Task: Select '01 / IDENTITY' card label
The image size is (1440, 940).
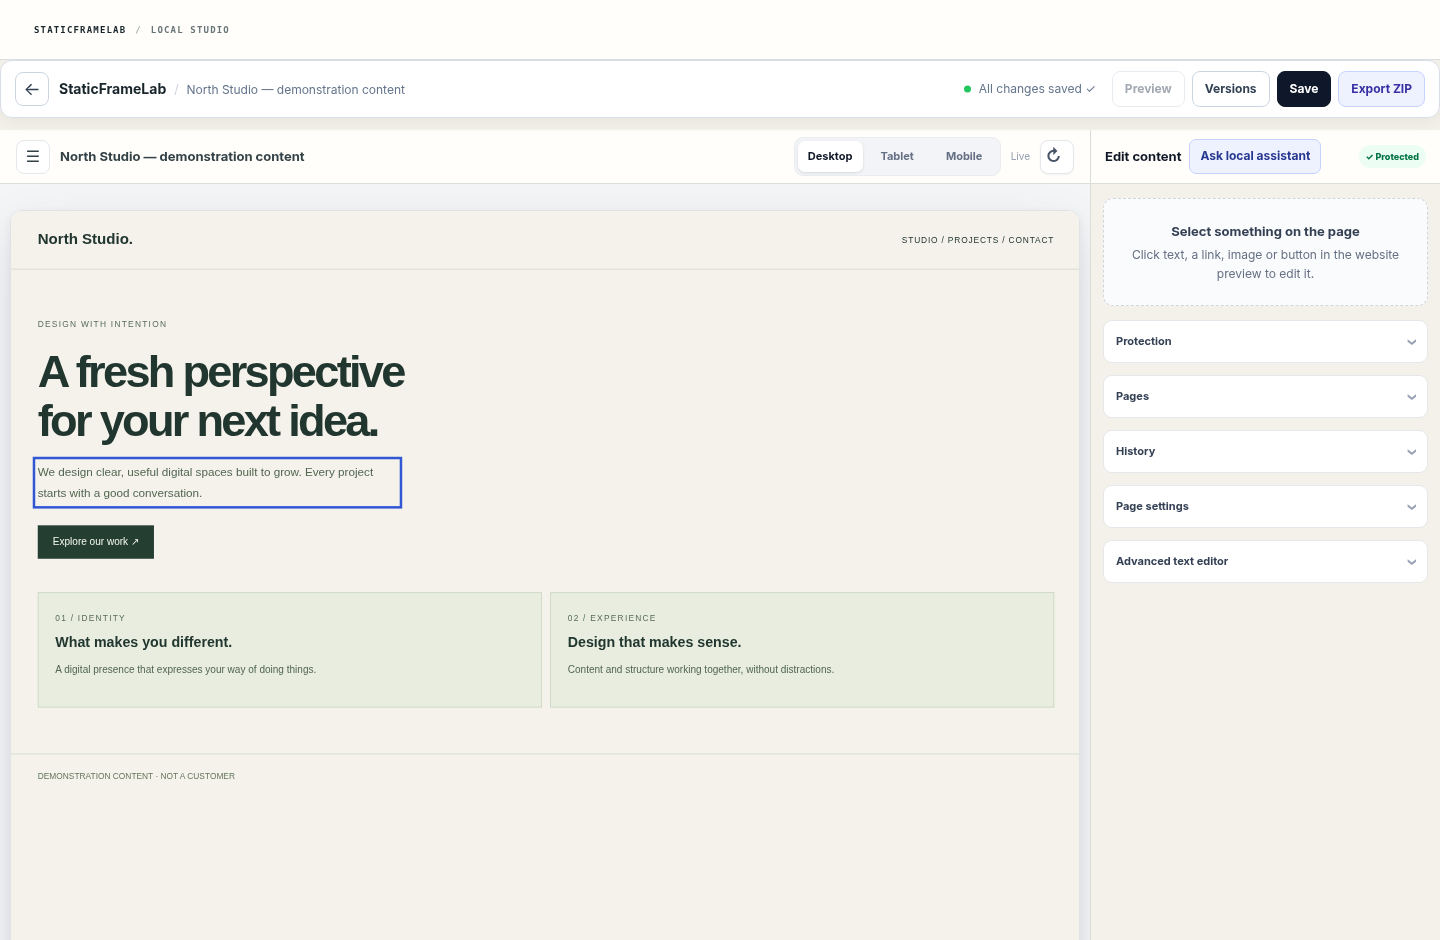Action: [90, 618]
